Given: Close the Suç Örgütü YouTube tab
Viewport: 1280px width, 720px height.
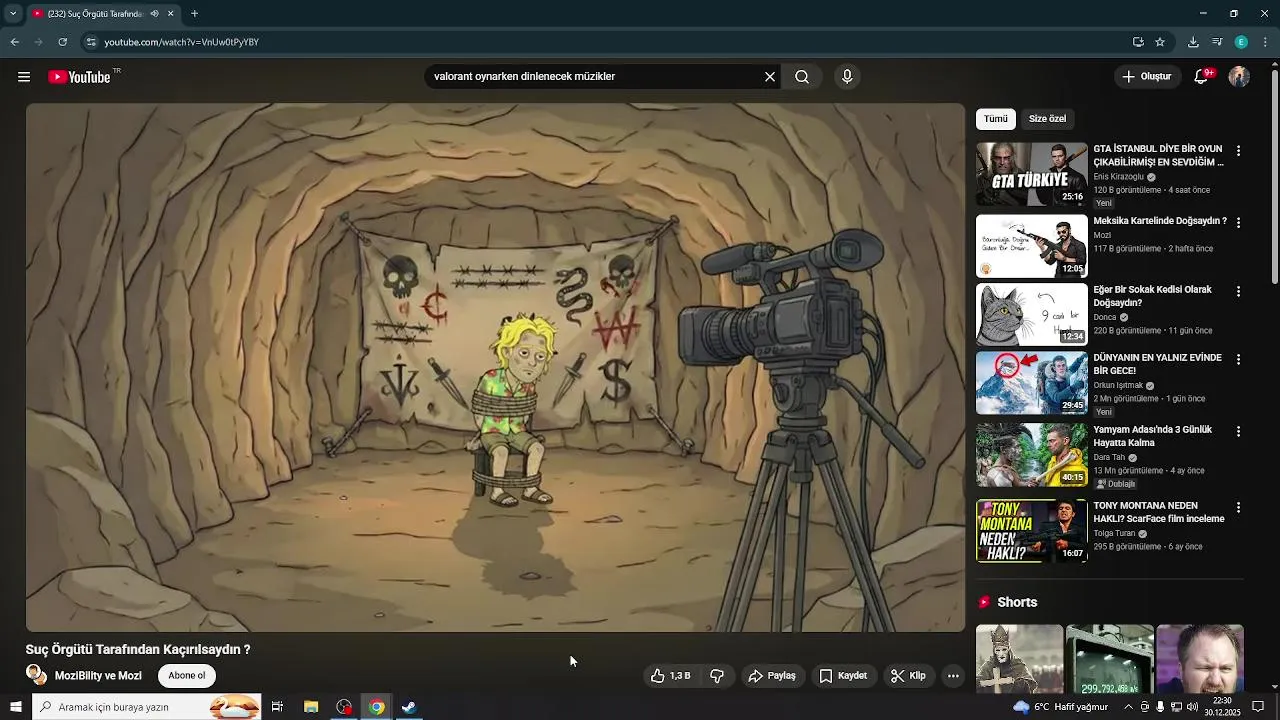Looking at the screenshot, I should click(170, 14).
